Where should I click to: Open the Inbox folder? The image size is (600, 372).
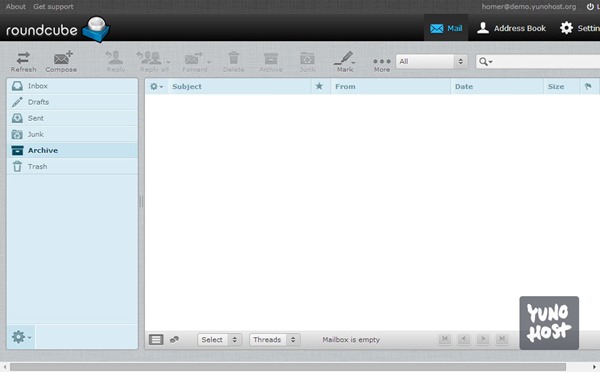pyautogui.click(x=72, y=86)
